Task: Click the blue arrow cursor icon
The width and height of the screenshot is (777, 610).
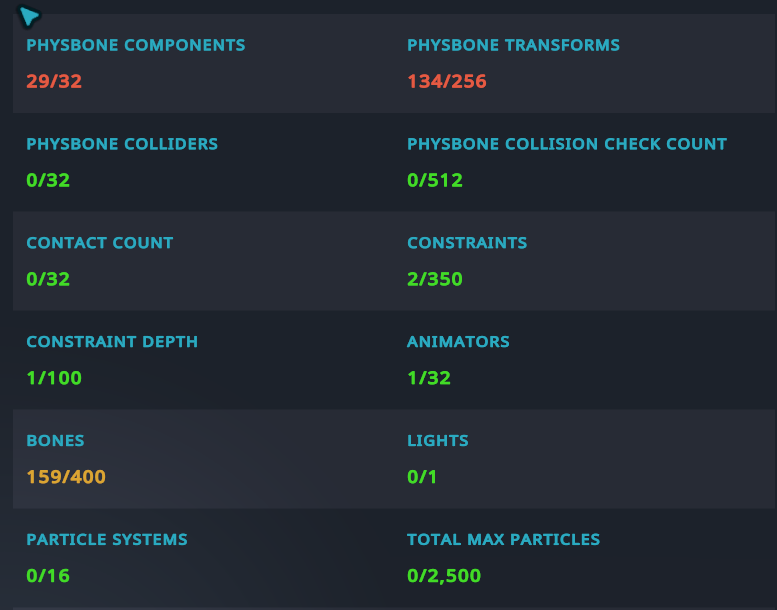Action: (x=29, y=16)
